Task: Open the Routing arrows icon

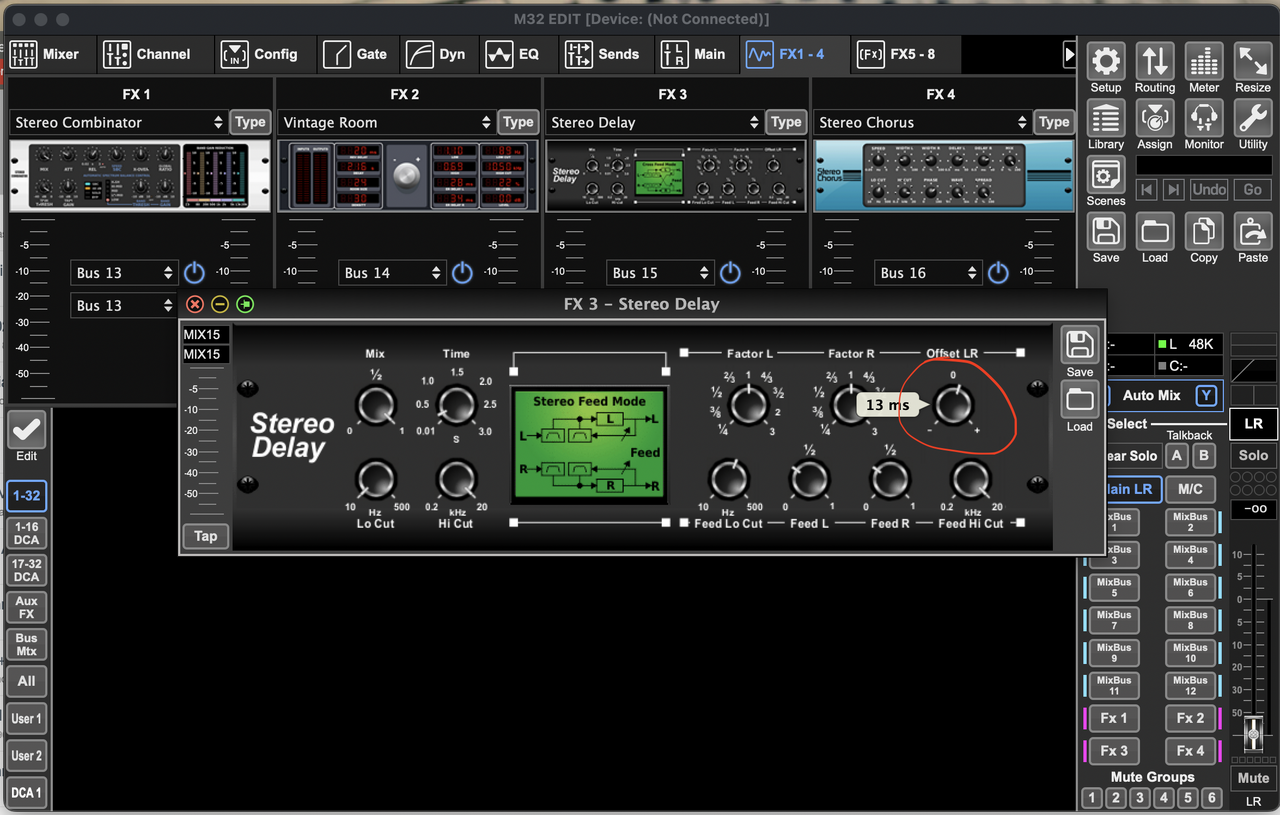Action: tap(1154, 61)
